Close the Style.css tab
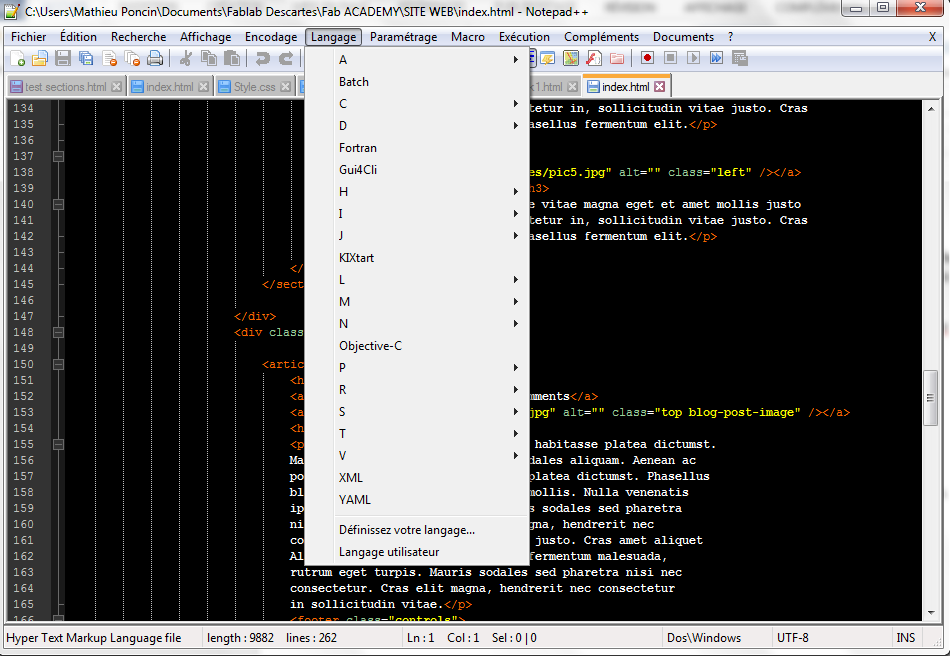 (x=285, y=87)
